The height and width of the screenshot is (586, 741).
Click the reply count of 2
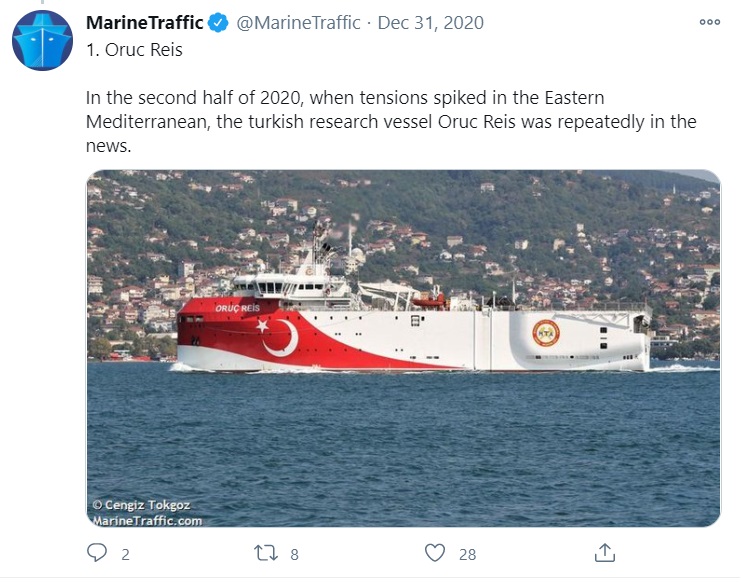click(x=125, y=553)
